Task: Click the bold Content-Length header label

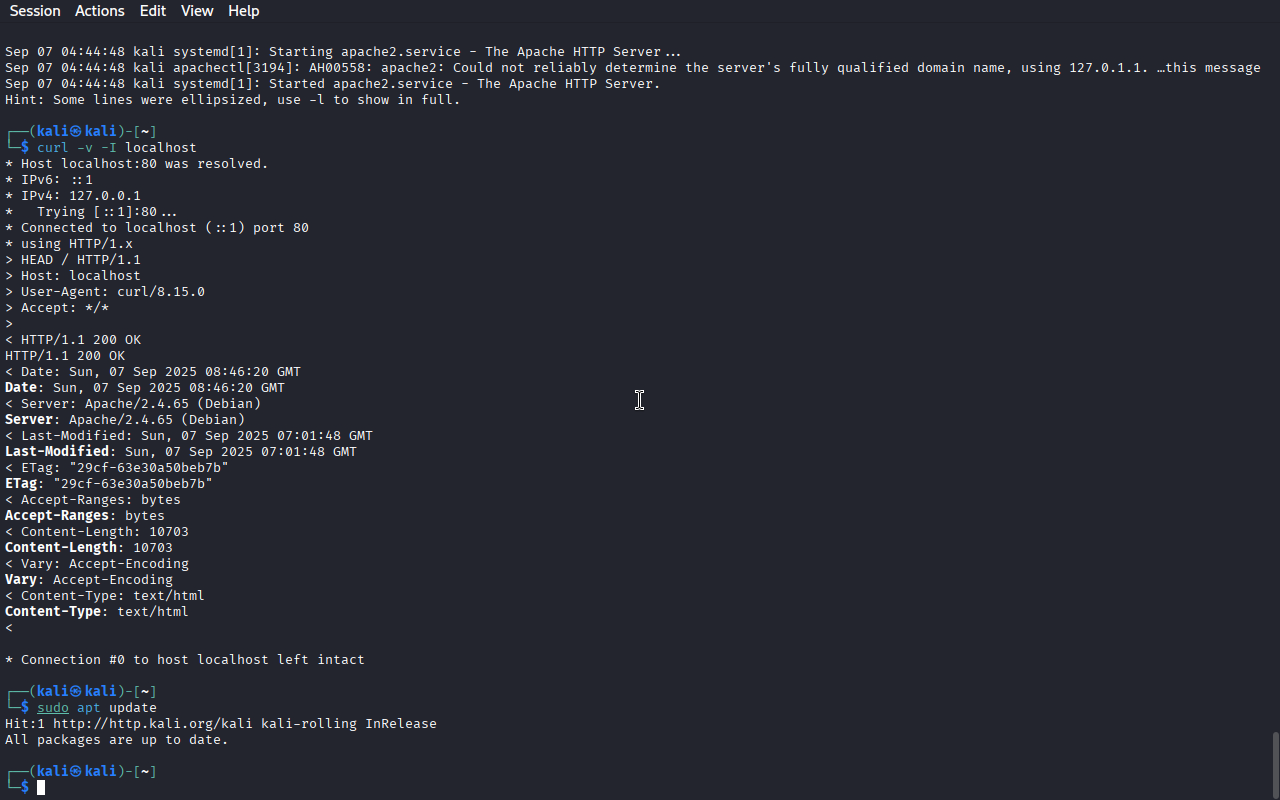Action: click(61, 548)
